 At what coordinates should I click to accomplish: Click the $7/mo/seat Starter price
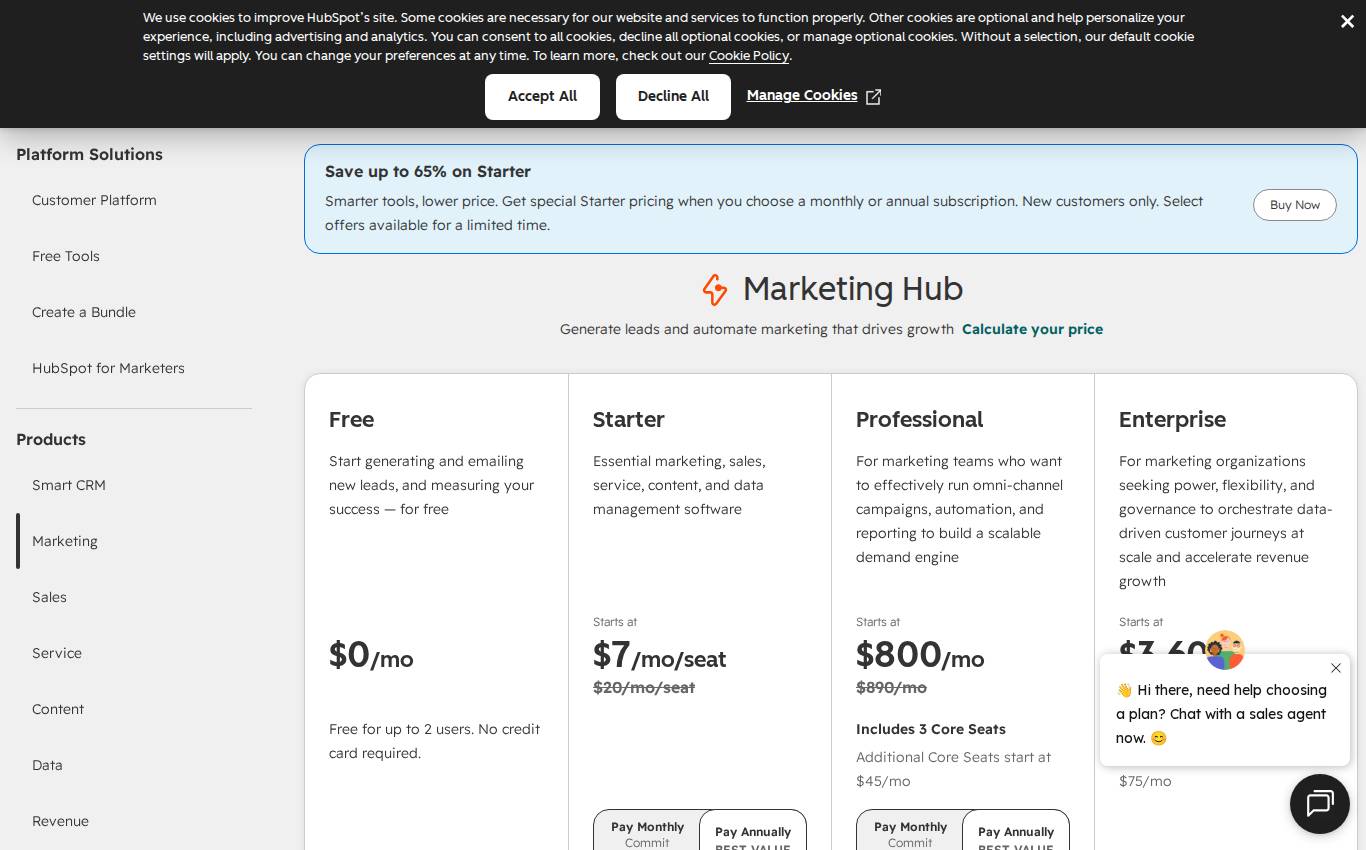coord(659,656)
